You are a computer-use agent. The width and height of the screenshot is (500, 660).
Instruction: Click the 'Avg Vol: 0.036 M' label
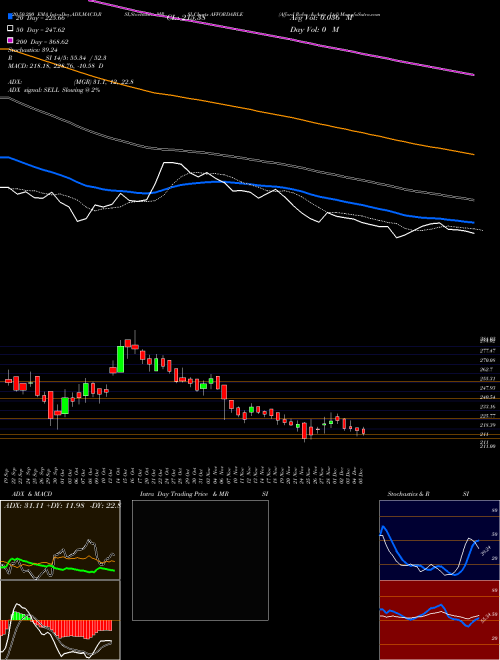(x=322, y=18)
